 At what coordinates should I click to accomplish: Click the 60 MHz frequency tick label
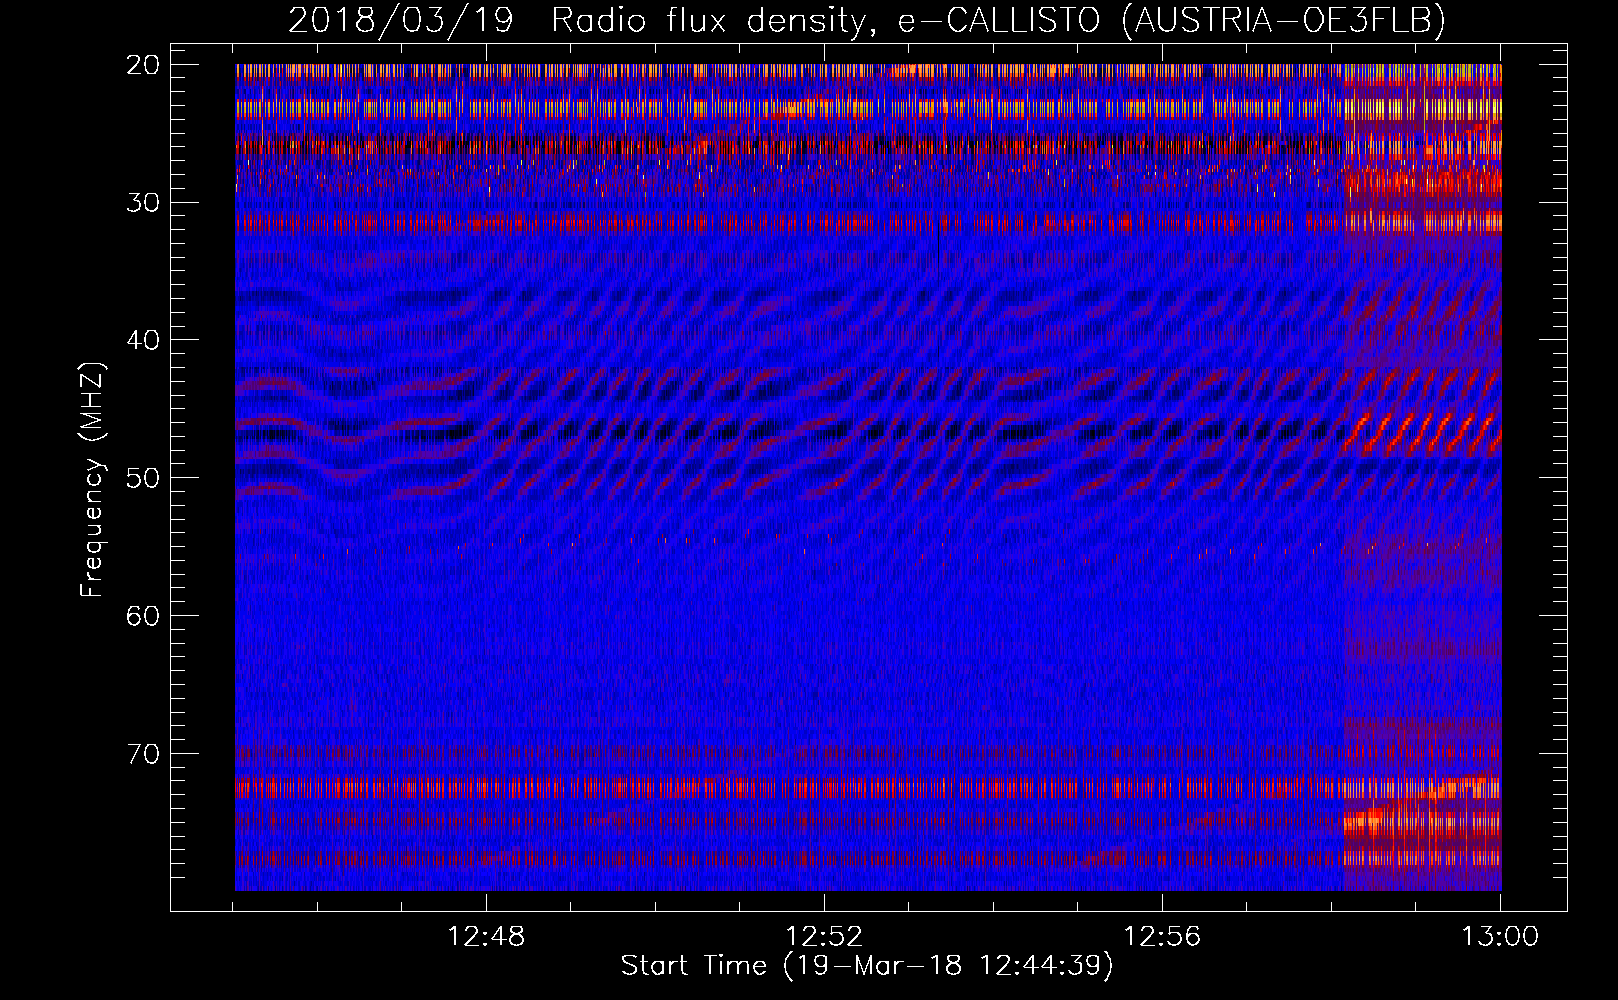[144, 615]
